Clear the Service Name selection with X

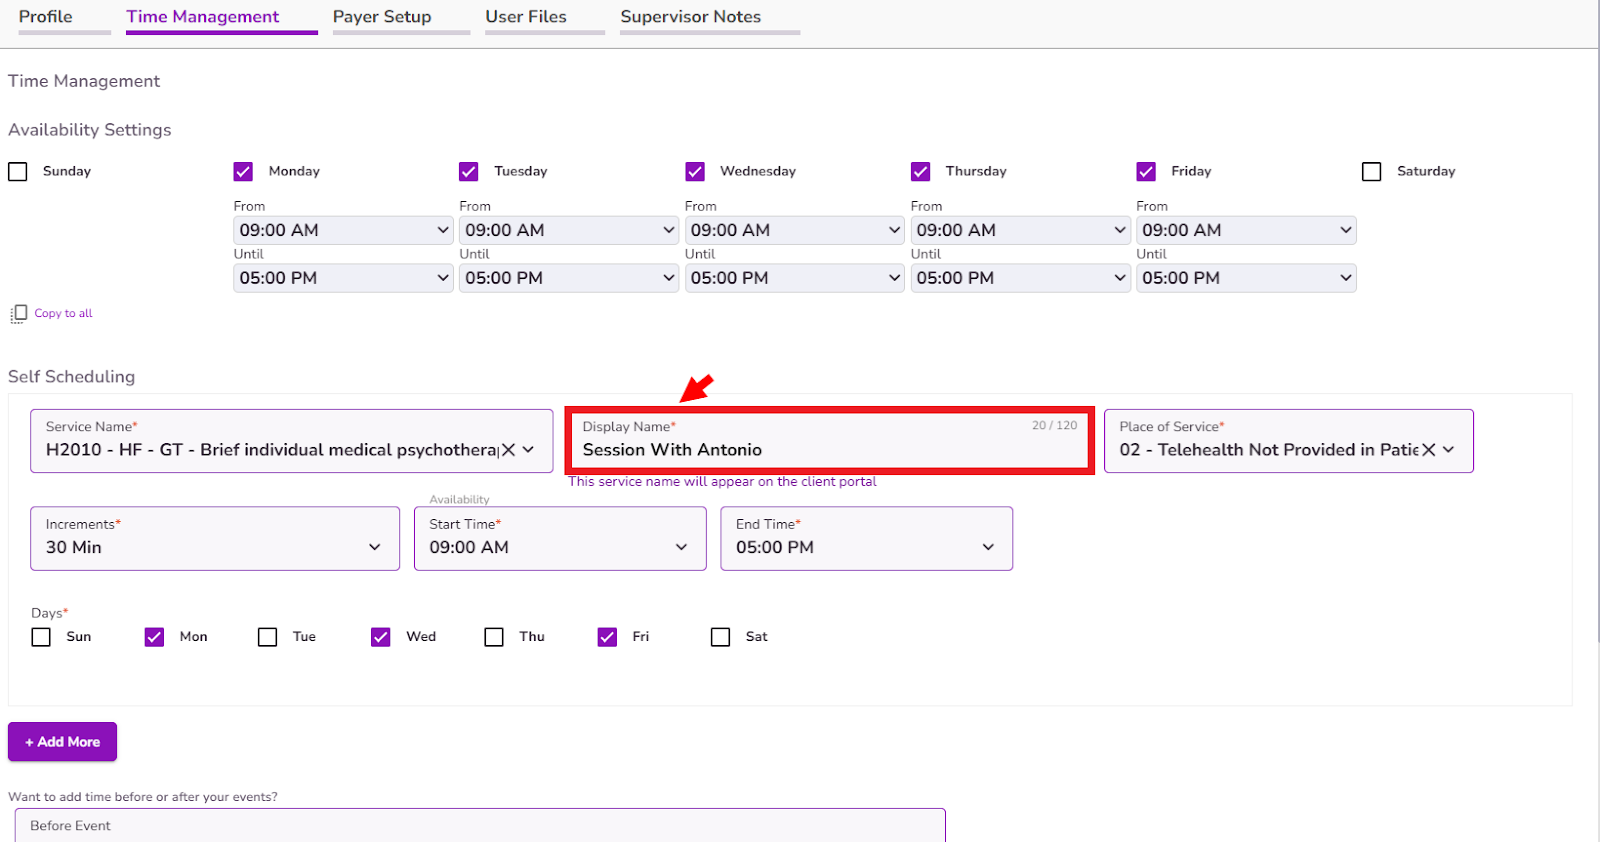(508, 450)
